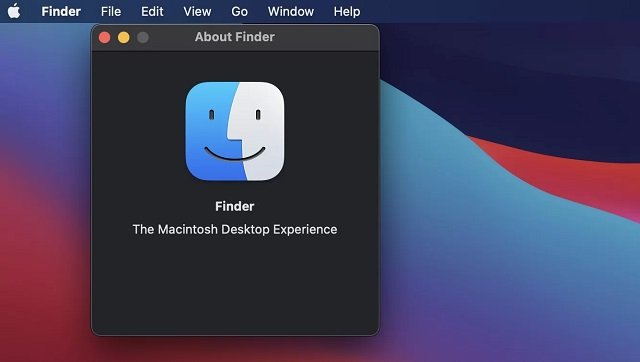Open the Apple menu
640x362 pixels.
point(14,11)
